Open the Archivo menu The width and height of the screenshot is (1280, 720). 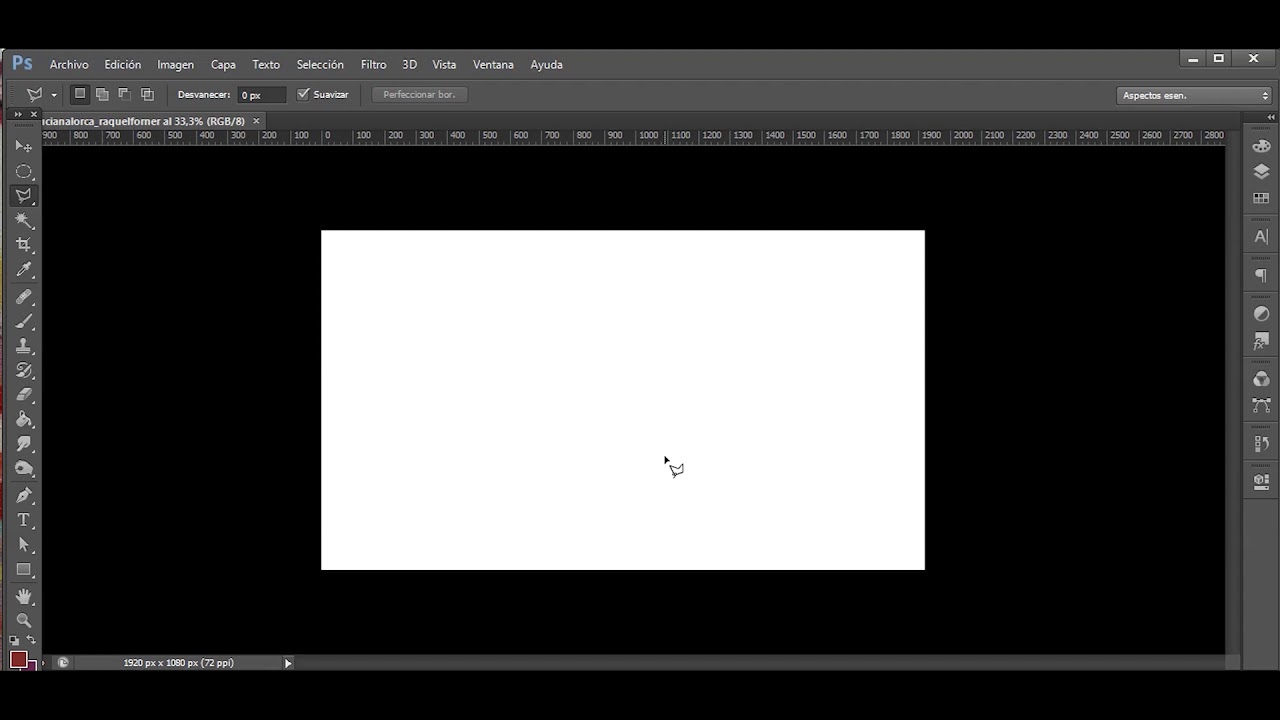pyautogui.click(x=69, y=64)
